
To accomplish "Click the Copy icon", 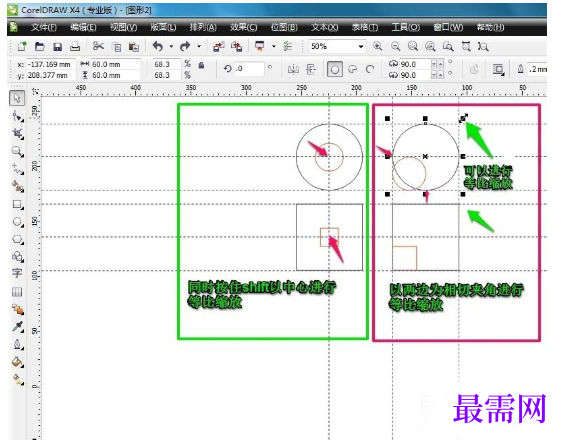I will (116, 47).
